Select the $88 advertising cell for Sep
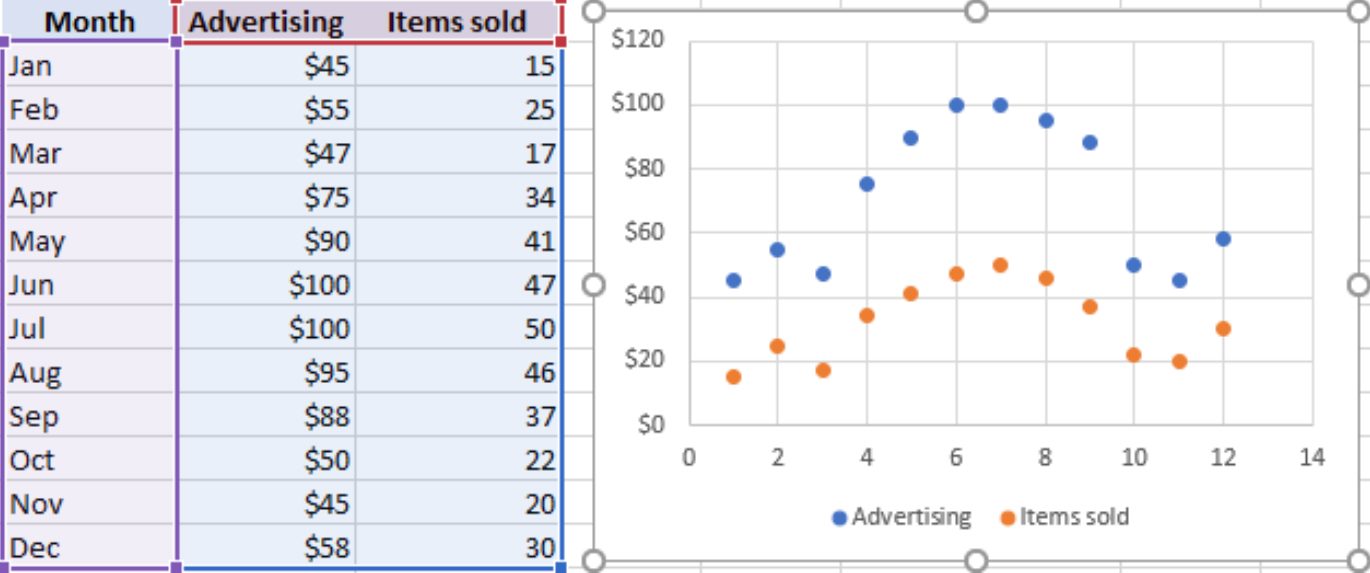1370x573 pixels. coord(267,416)
